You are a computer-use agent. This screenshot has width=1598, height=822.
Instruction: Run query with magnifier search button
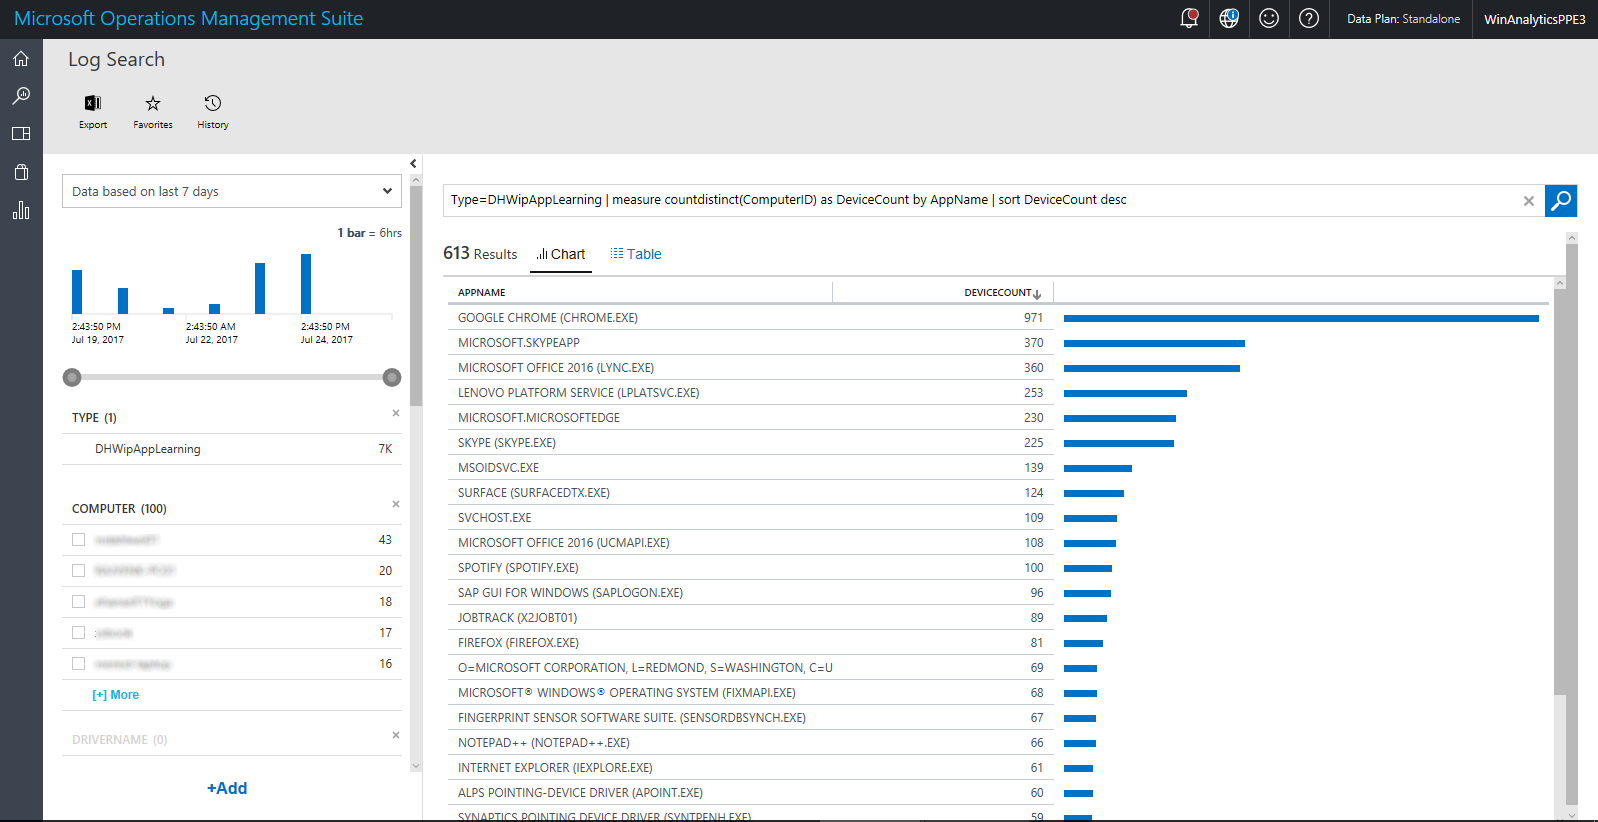point(1560,201)
